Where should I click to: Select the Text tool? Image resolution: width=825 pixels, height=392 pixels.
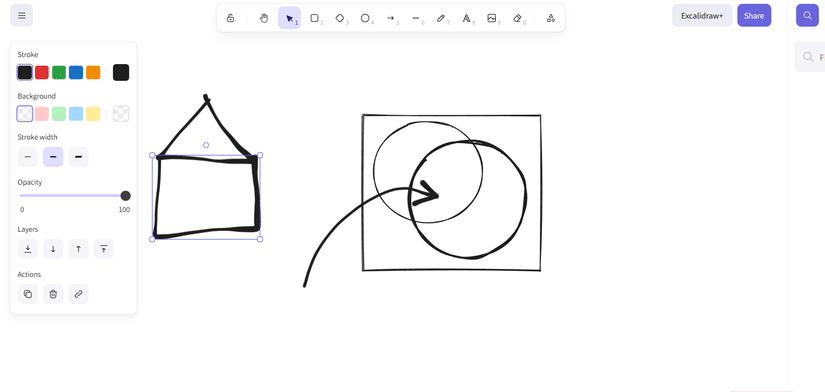point(466,18)
